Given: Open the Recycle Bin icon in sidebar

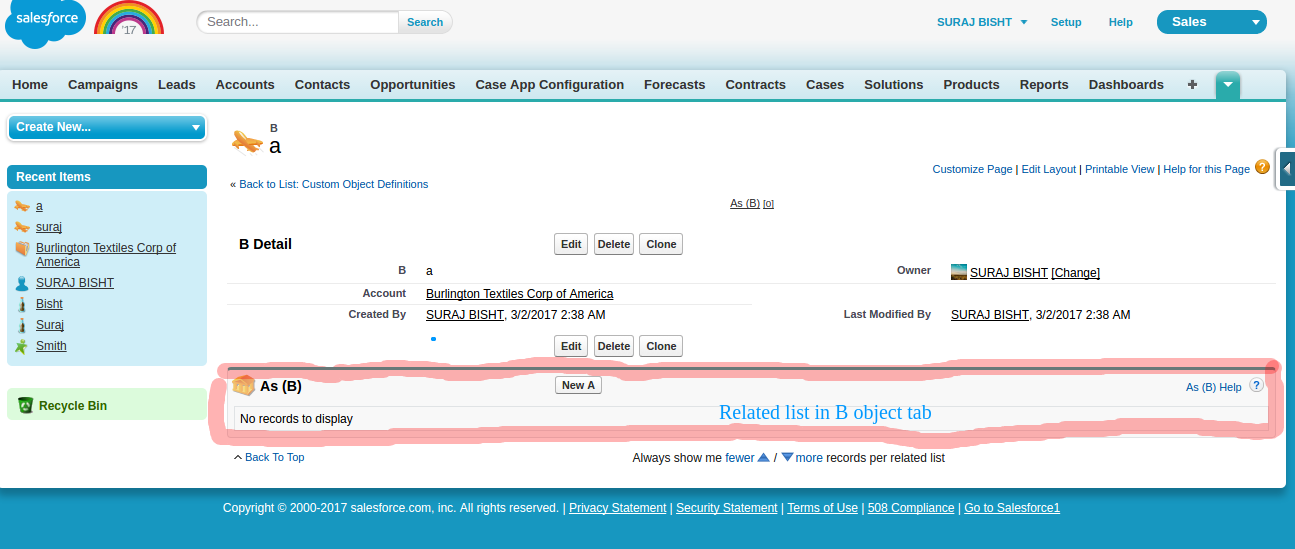Looking at the screenshot, I should (26, 405).
